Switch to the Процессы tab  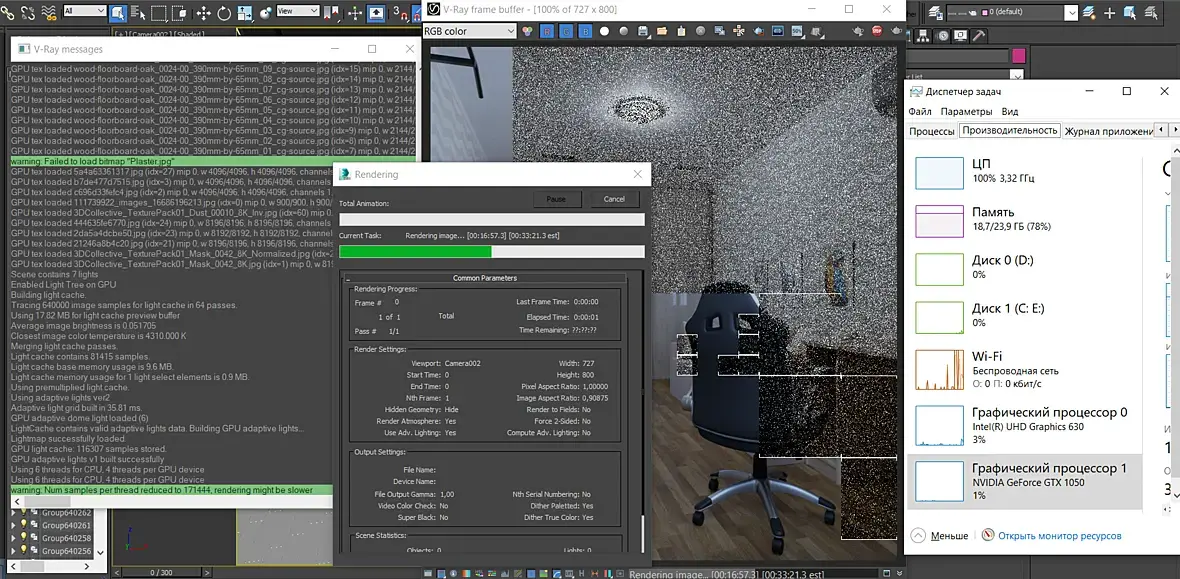point(931,131)
